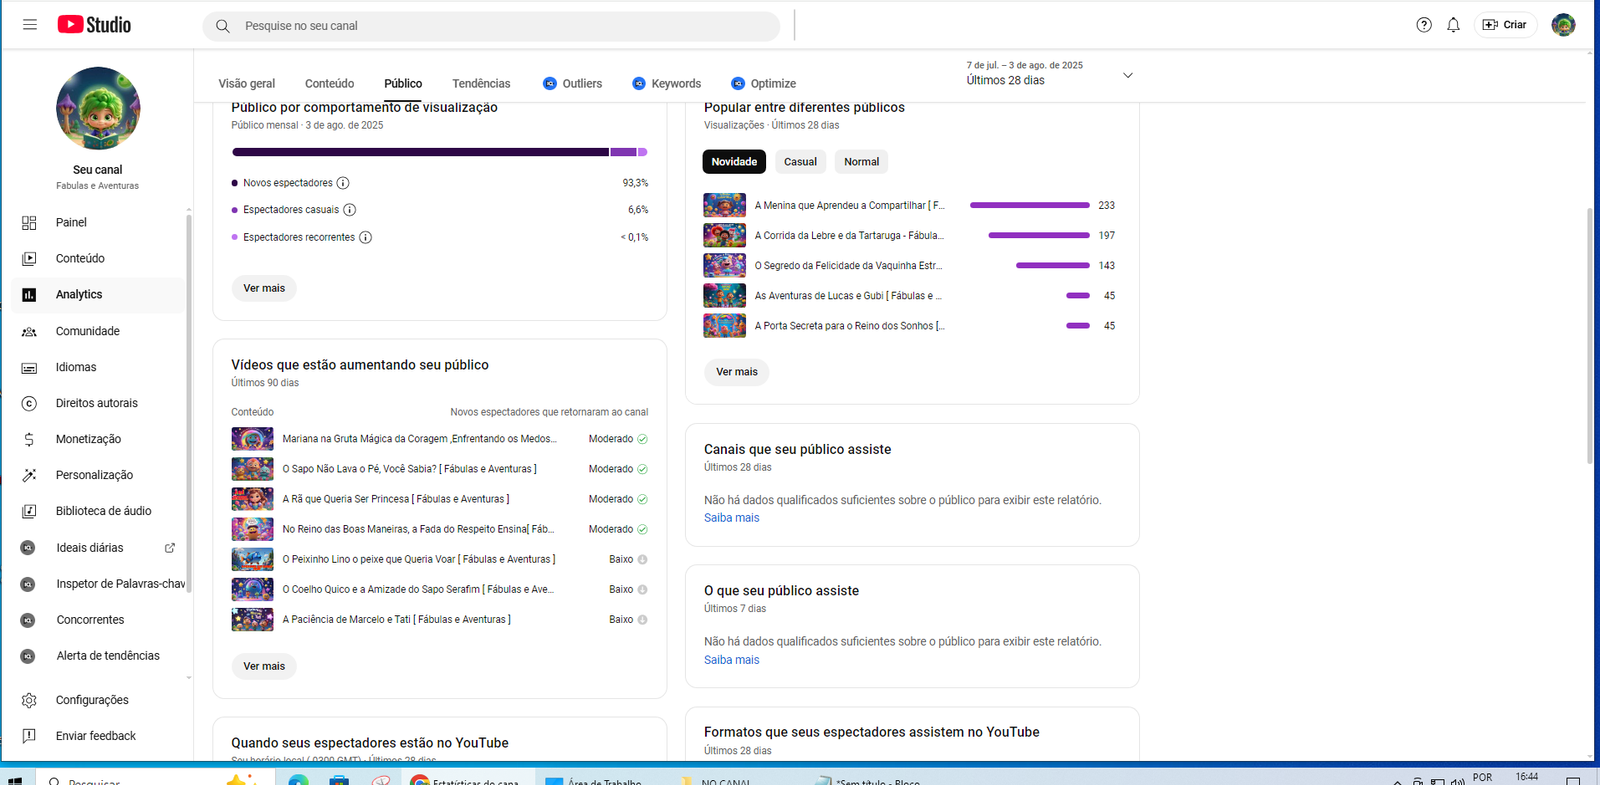Image resolution: width=1600 pixels, height=785 pixels.
Task: Select the Normal audience filter chip
Action: [861, 162]
